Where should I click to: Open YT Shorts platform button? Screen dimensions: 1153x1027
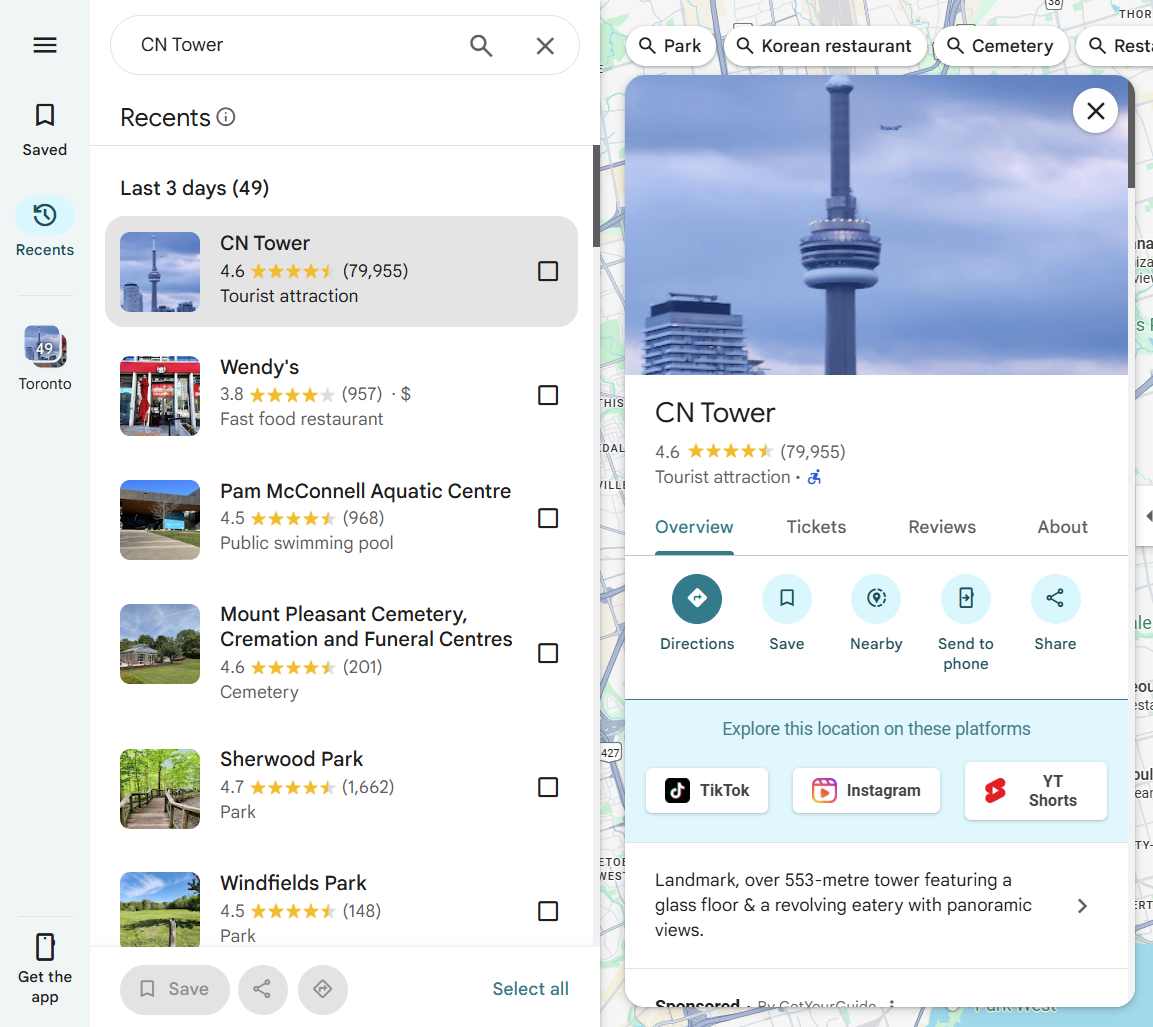coord(1035,790)
